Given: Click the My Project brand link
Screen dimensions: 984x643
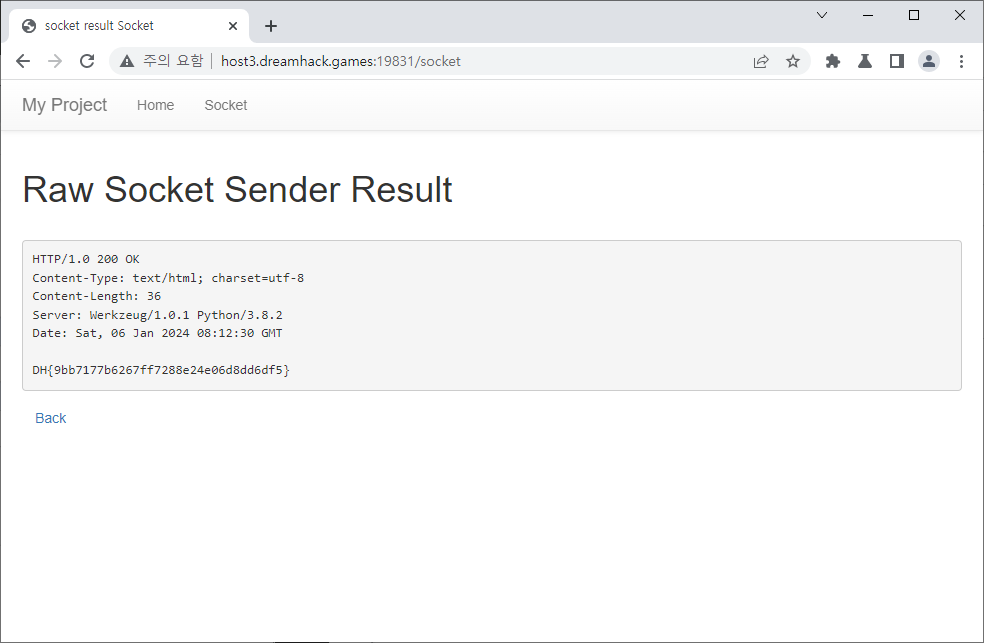Looking at the screenshot, I should 64,105.
